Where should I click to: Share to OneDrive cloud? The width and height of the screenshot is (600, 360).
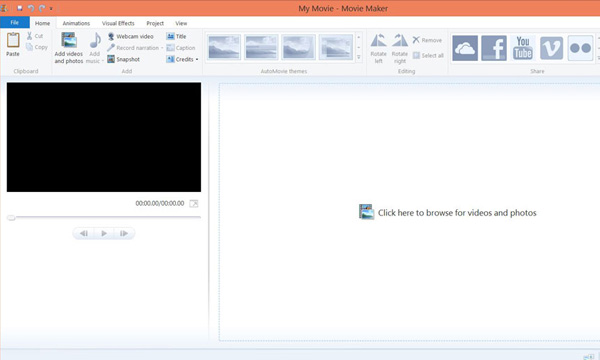(x=465, y=48)
